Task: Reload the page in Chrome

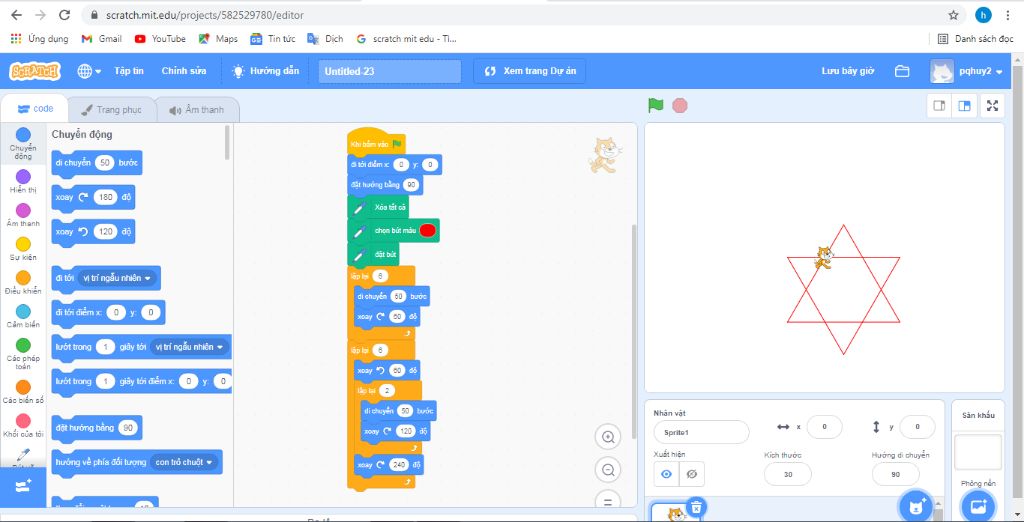Action: 64,14
